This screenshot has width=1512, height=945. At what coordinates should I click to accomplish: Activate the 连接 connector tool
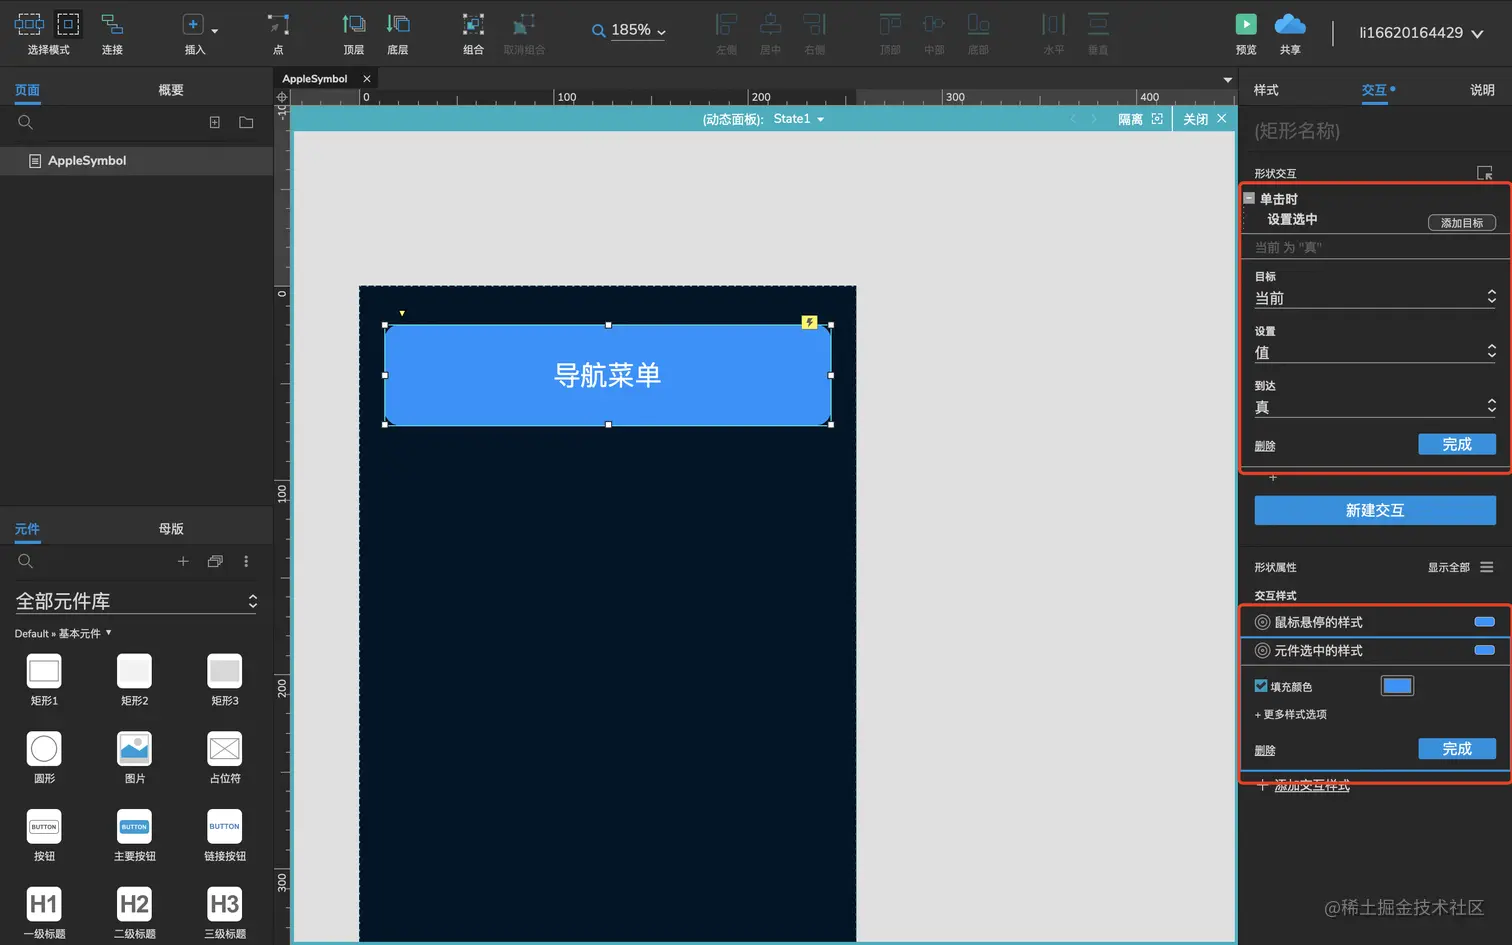point(112,24)
